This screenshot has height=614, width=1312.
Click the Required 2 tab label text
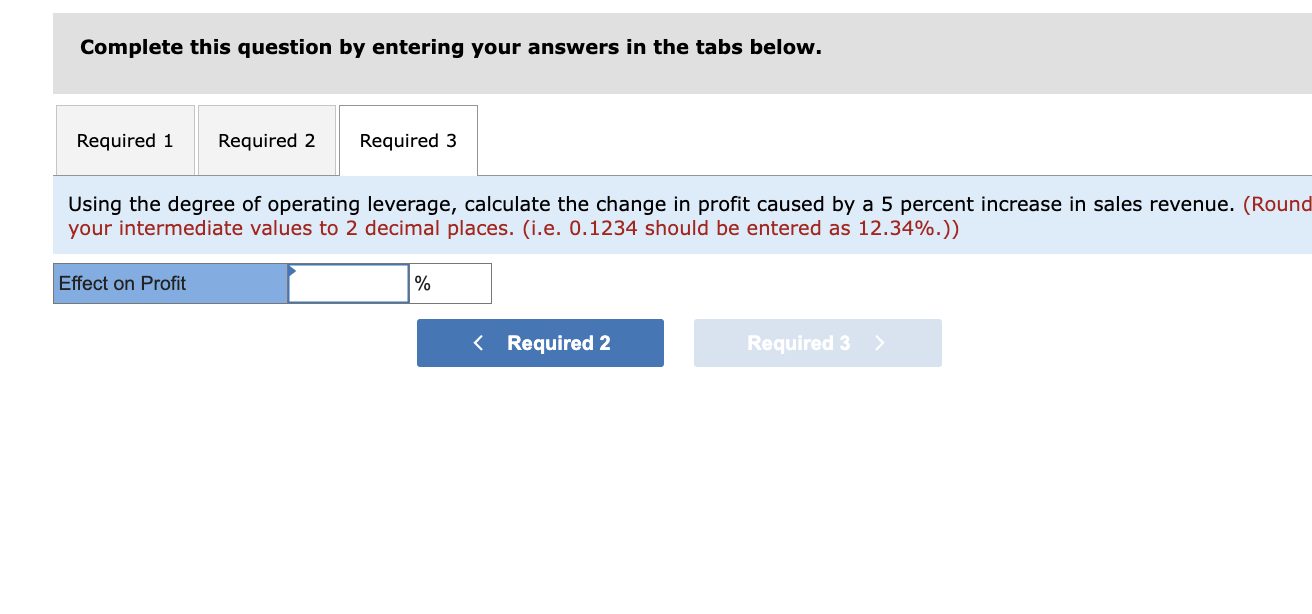266,140
